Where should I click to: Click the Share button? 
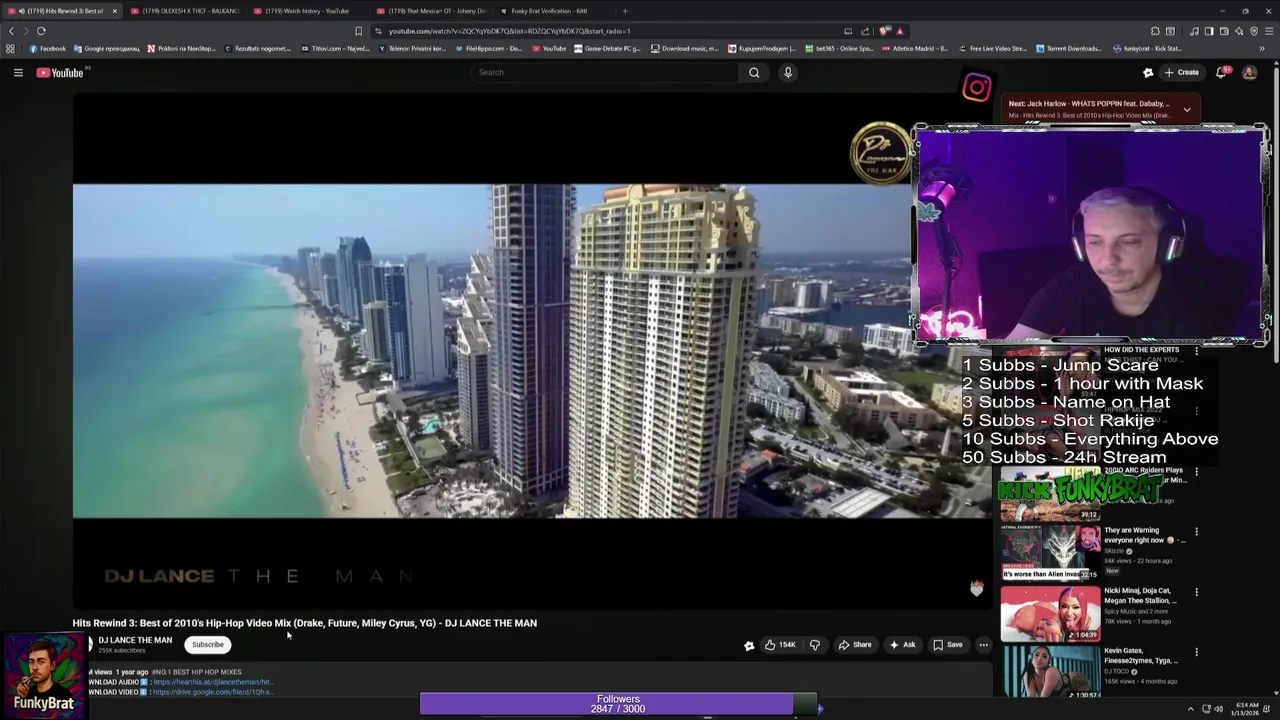coord(855,645)
